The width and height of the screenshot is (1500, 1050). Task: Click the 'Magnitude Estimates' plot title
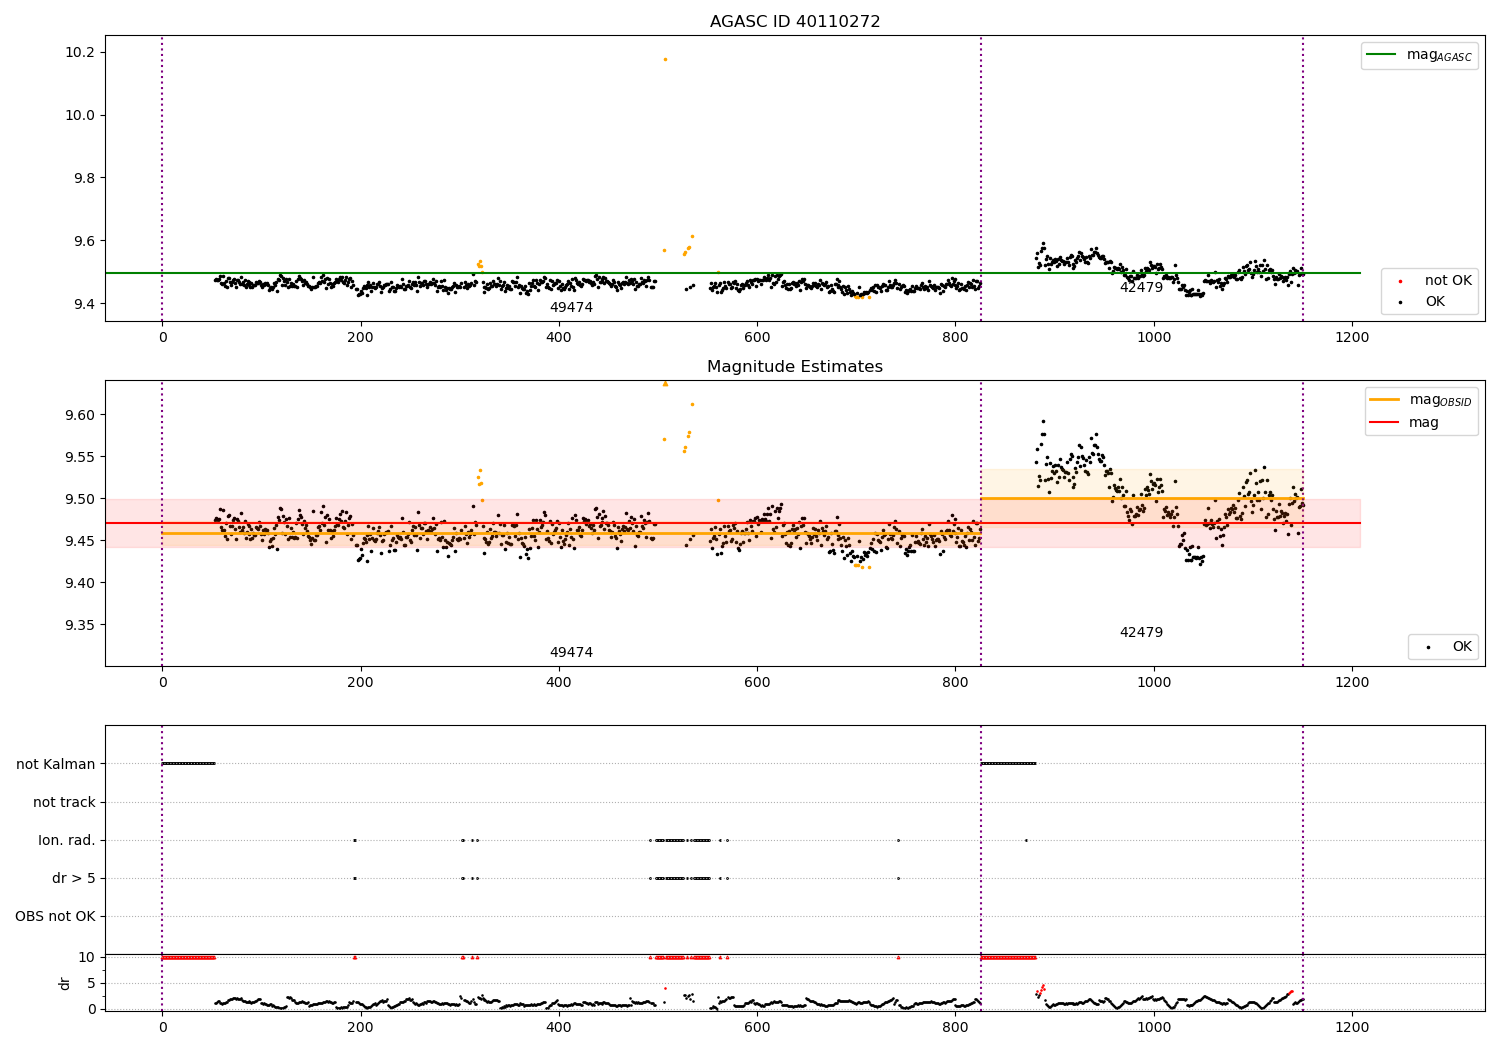point(795,367)
